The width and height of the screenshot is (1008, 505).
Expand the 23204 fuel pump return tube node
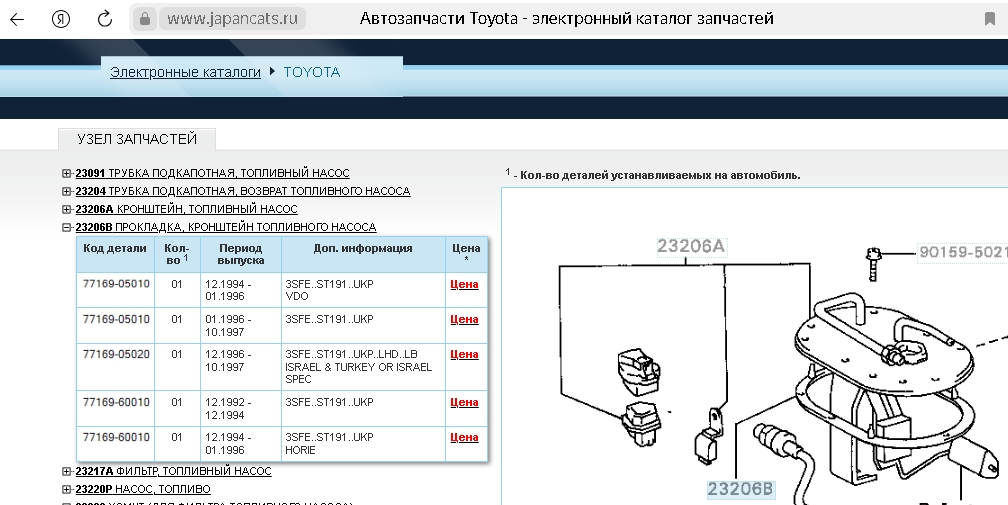[x=67, y=191]
